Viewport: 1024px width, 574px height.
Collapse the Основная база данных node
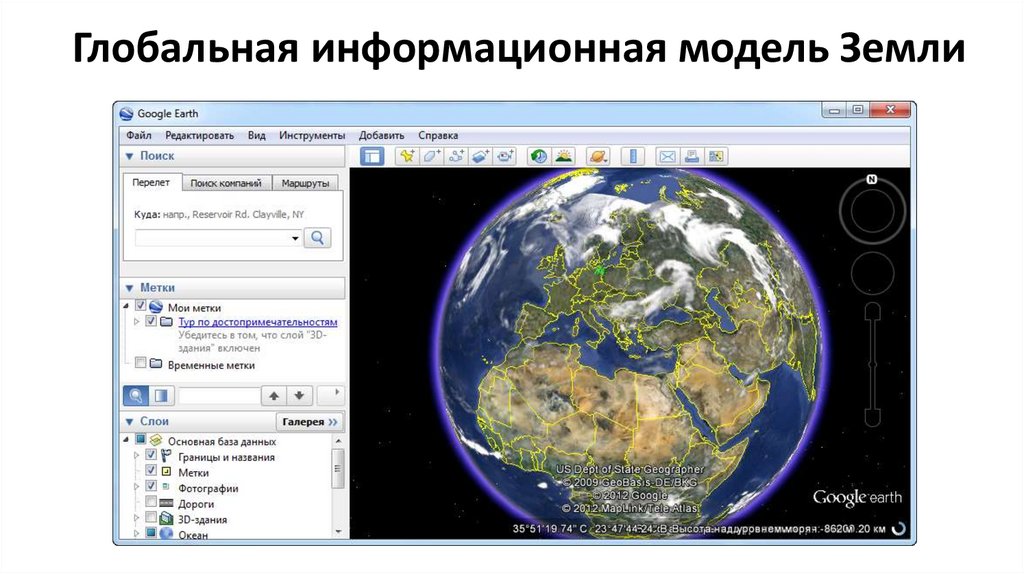click(127, 440)
